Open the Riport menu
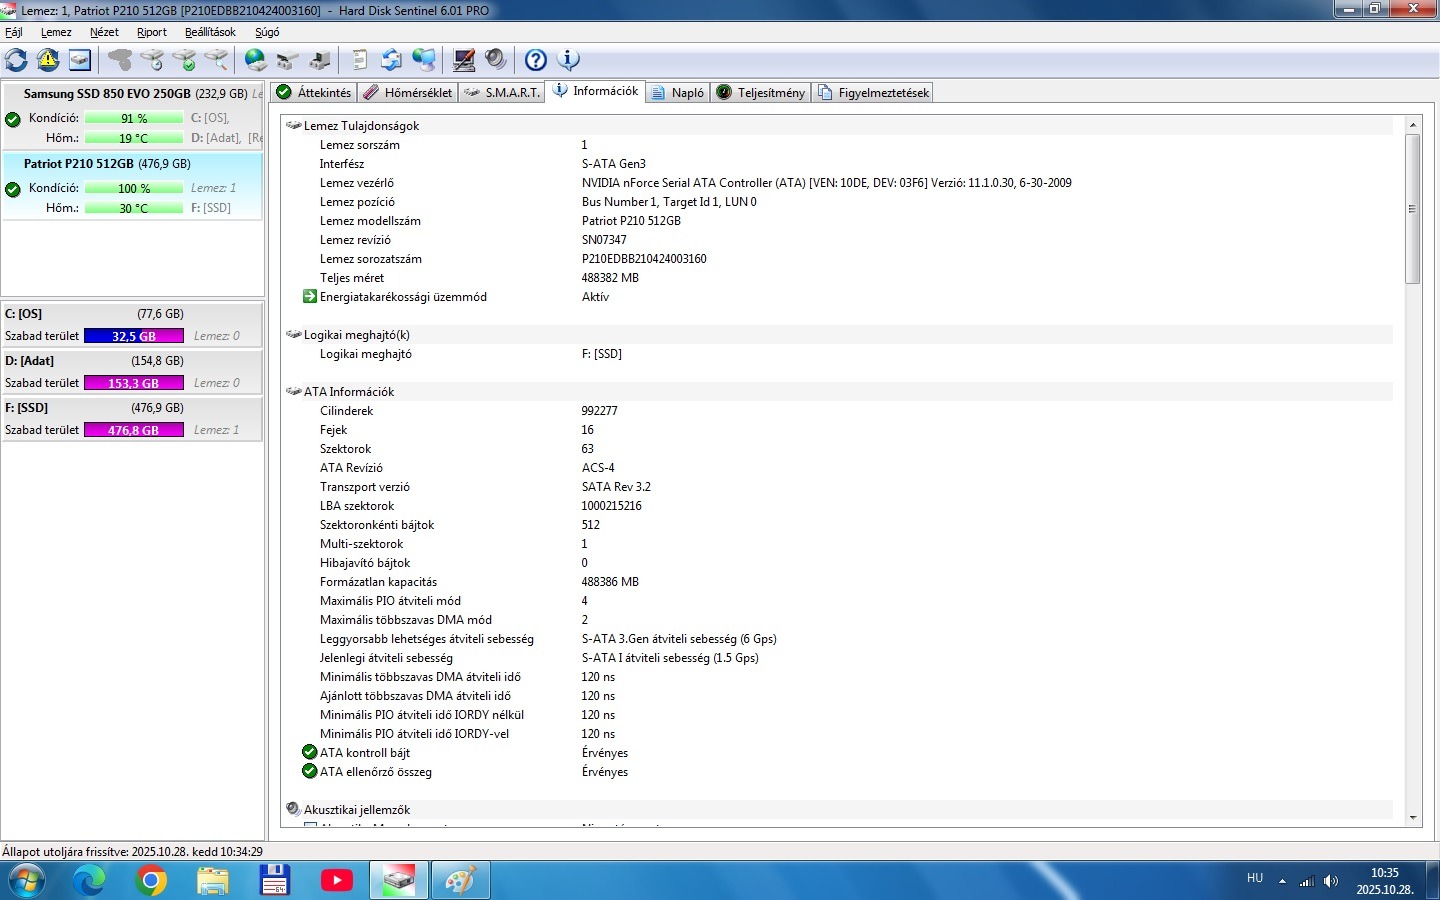The image size is (1440, 900). click(x=152, y=32)
